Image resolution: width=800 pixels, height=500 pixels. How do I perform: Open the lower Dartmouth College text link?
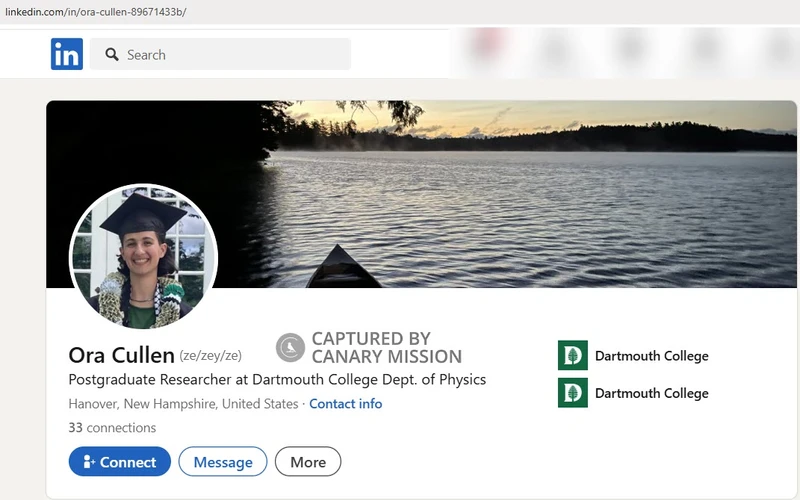[651, 393]
